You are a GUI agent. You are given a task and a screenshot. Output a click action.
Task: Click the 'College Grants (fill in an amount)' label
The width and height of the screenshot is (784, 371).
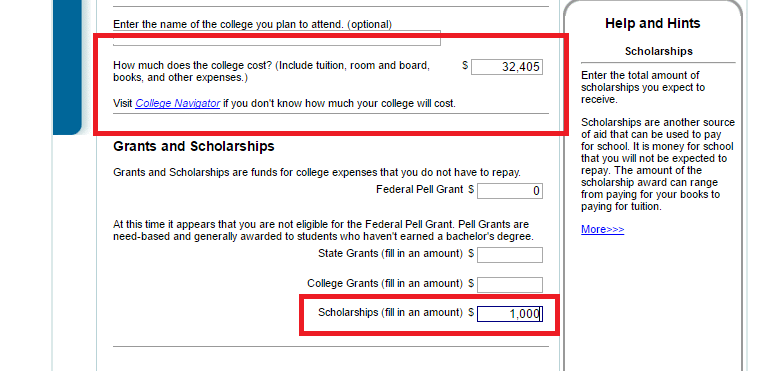click(x=384, y=284)
